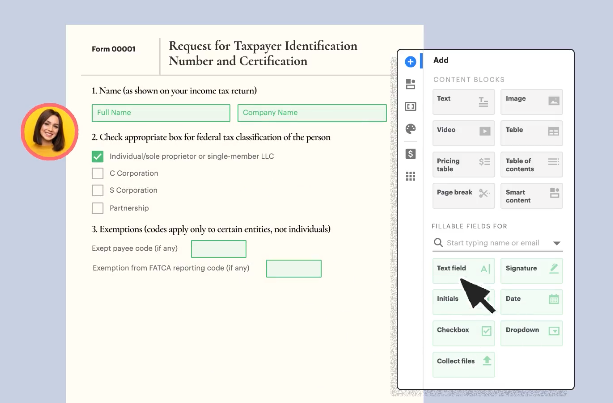Tick the Partnership checkbox

(x=98, y=208)
